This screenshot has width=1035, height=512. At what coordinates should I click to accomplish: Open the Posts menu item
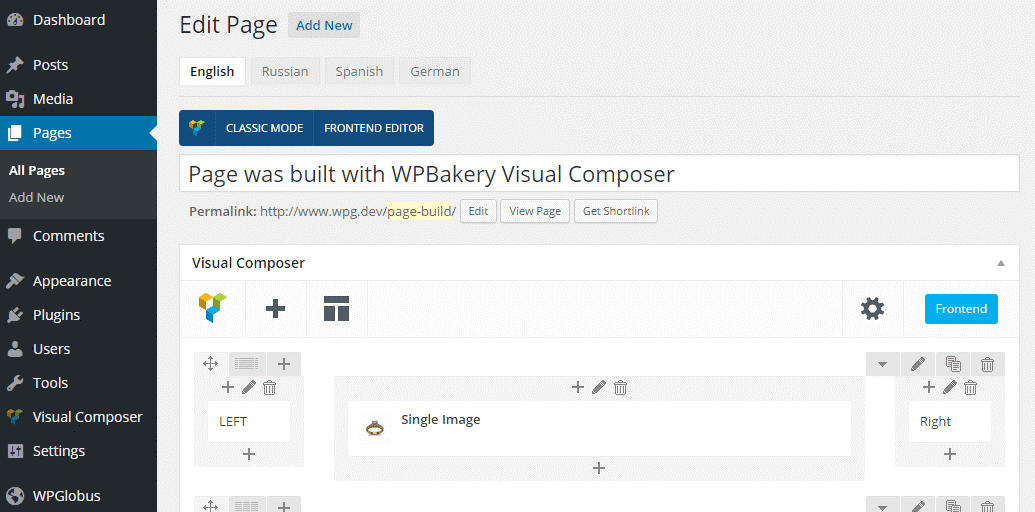[51, 65]
